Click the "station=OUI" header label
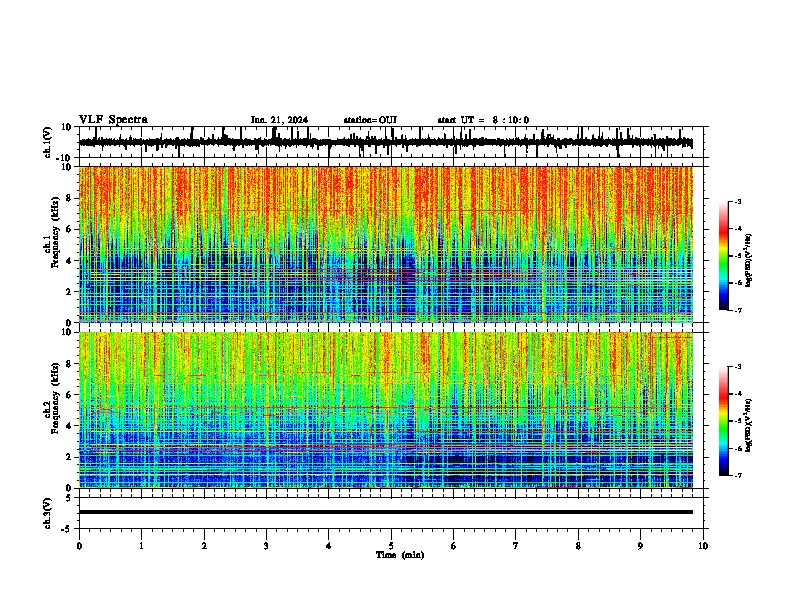The width and height of the screenshot is (792, 612). point(370,120)
